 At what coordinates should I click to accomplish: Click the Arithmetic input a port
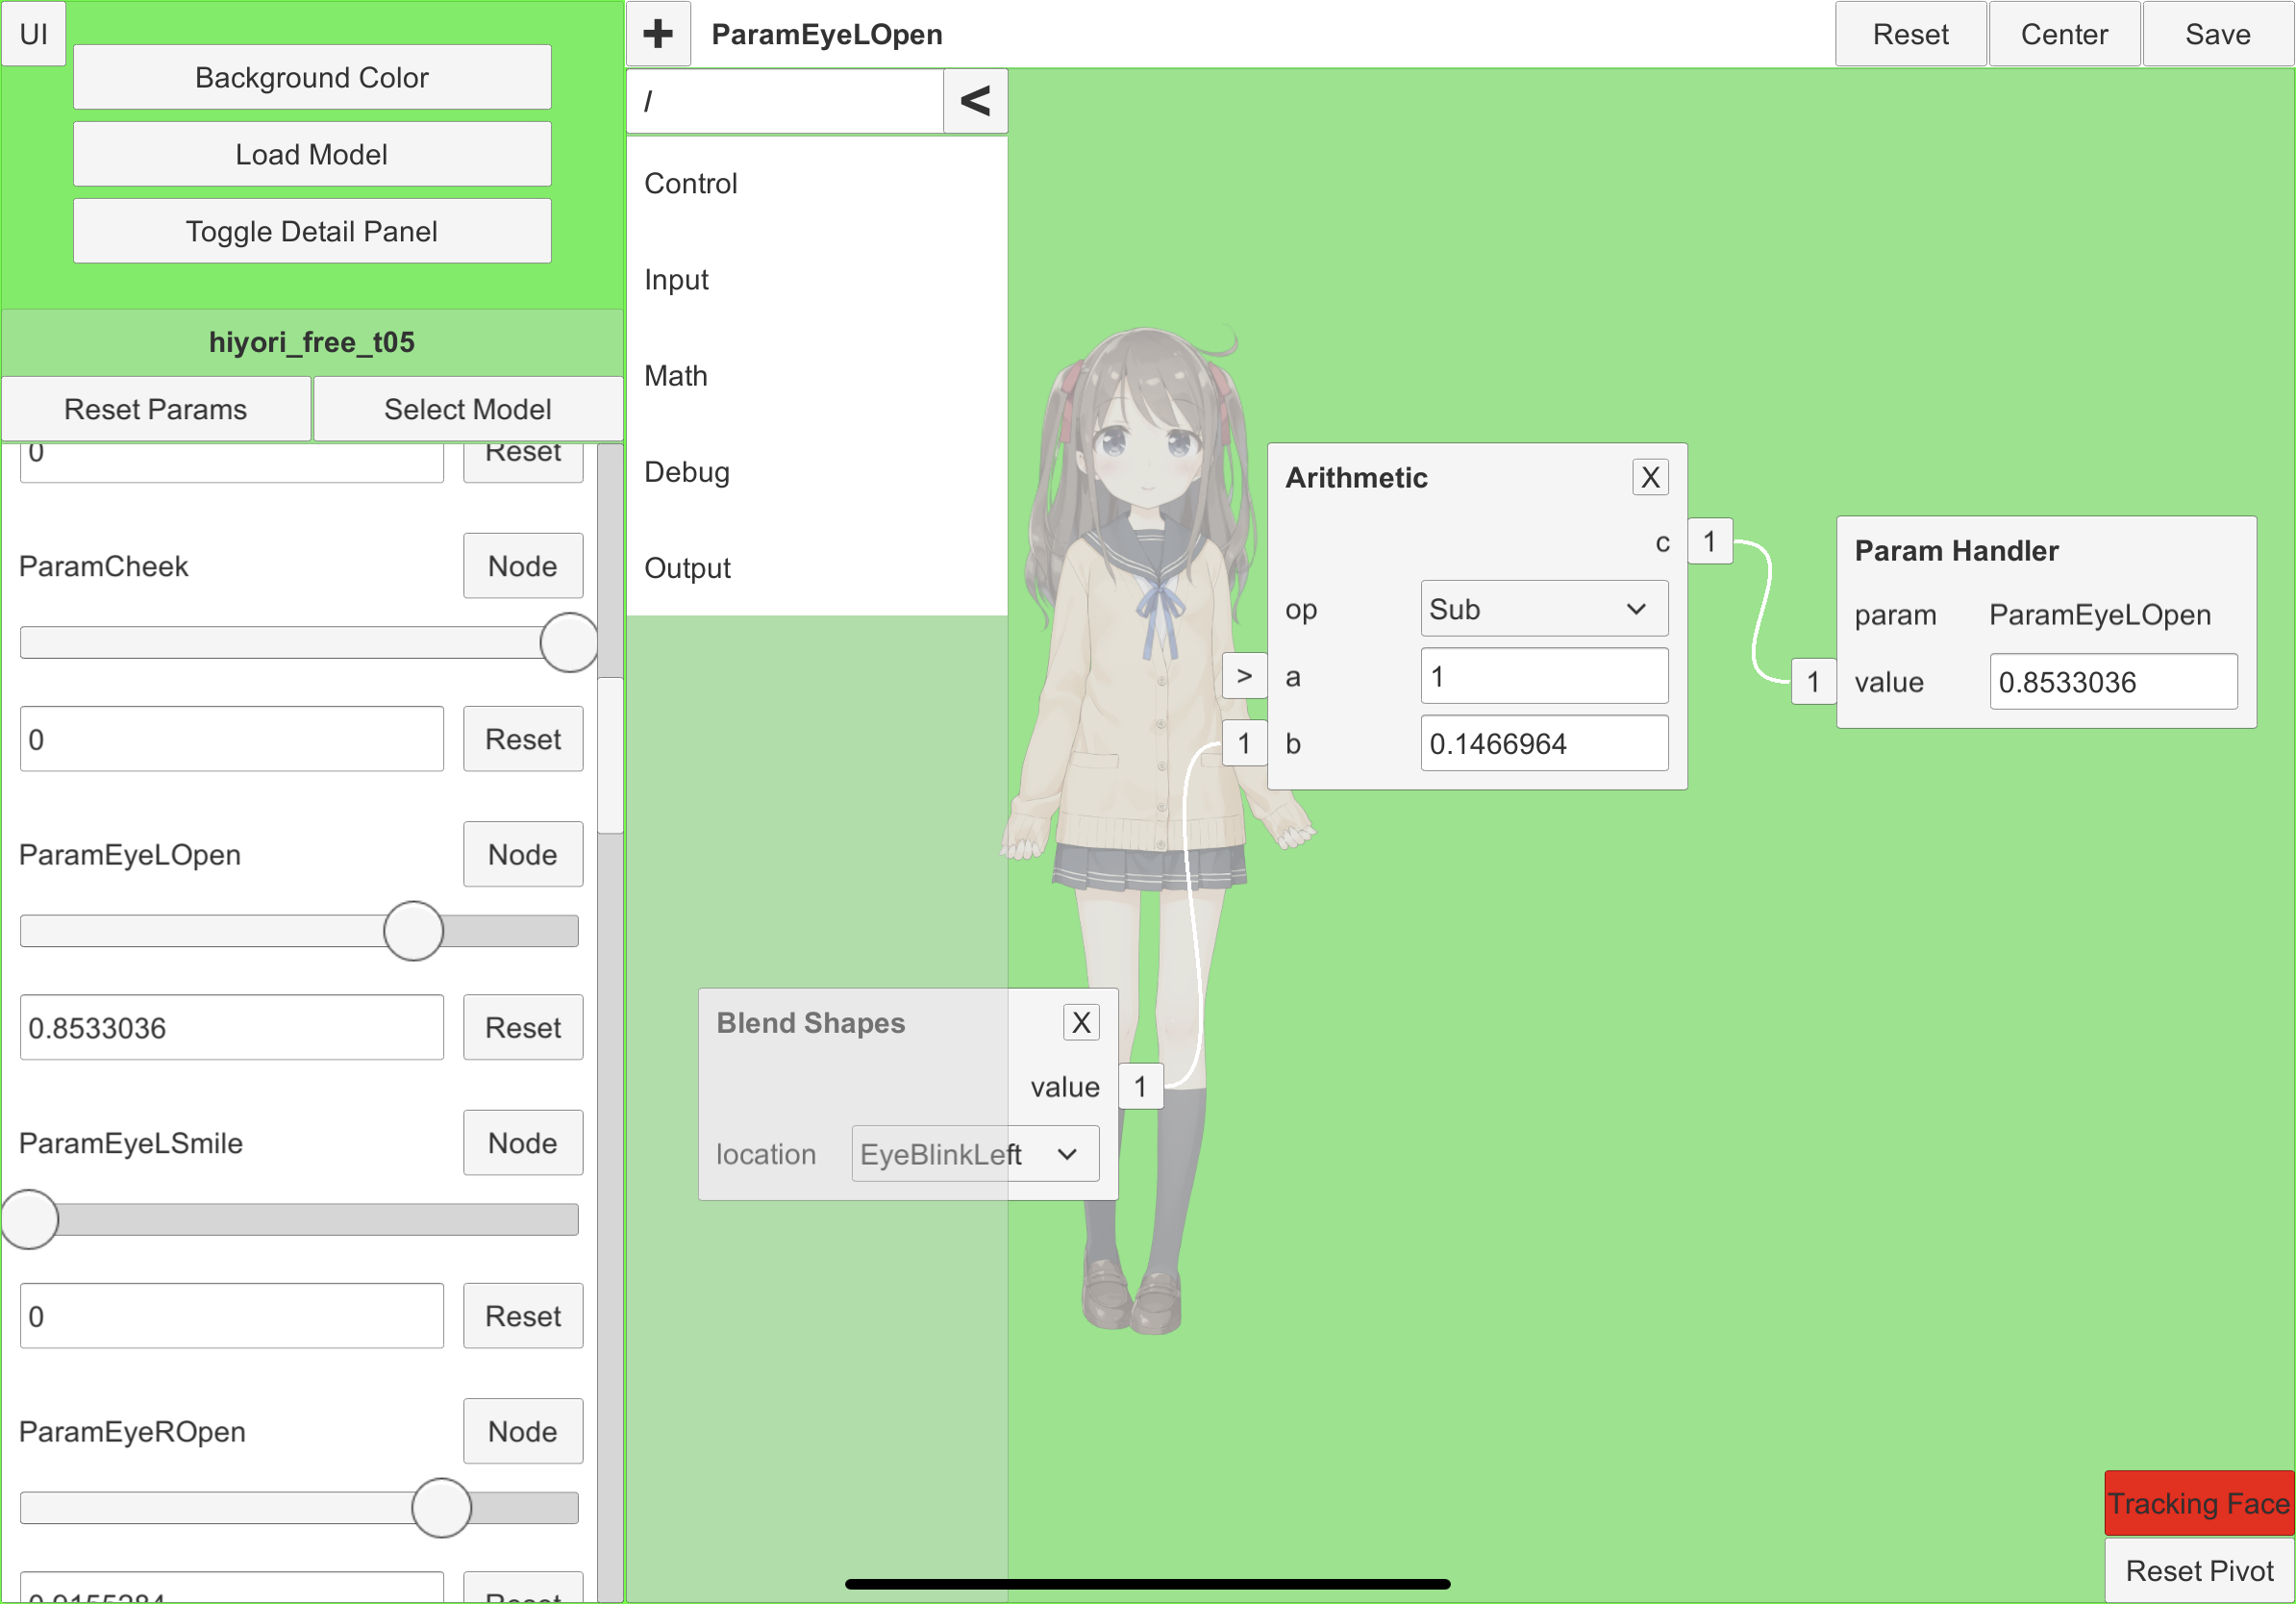(1244, 677)
